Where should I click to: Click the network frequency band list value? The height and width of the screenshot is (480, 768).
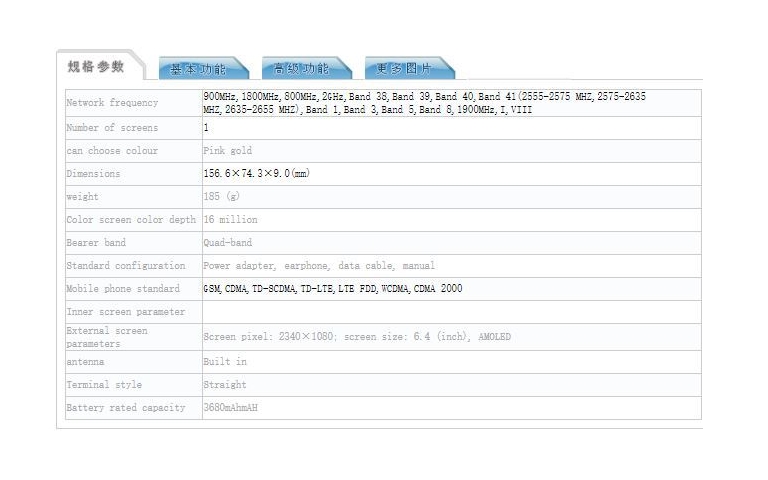tap(424, 103)
